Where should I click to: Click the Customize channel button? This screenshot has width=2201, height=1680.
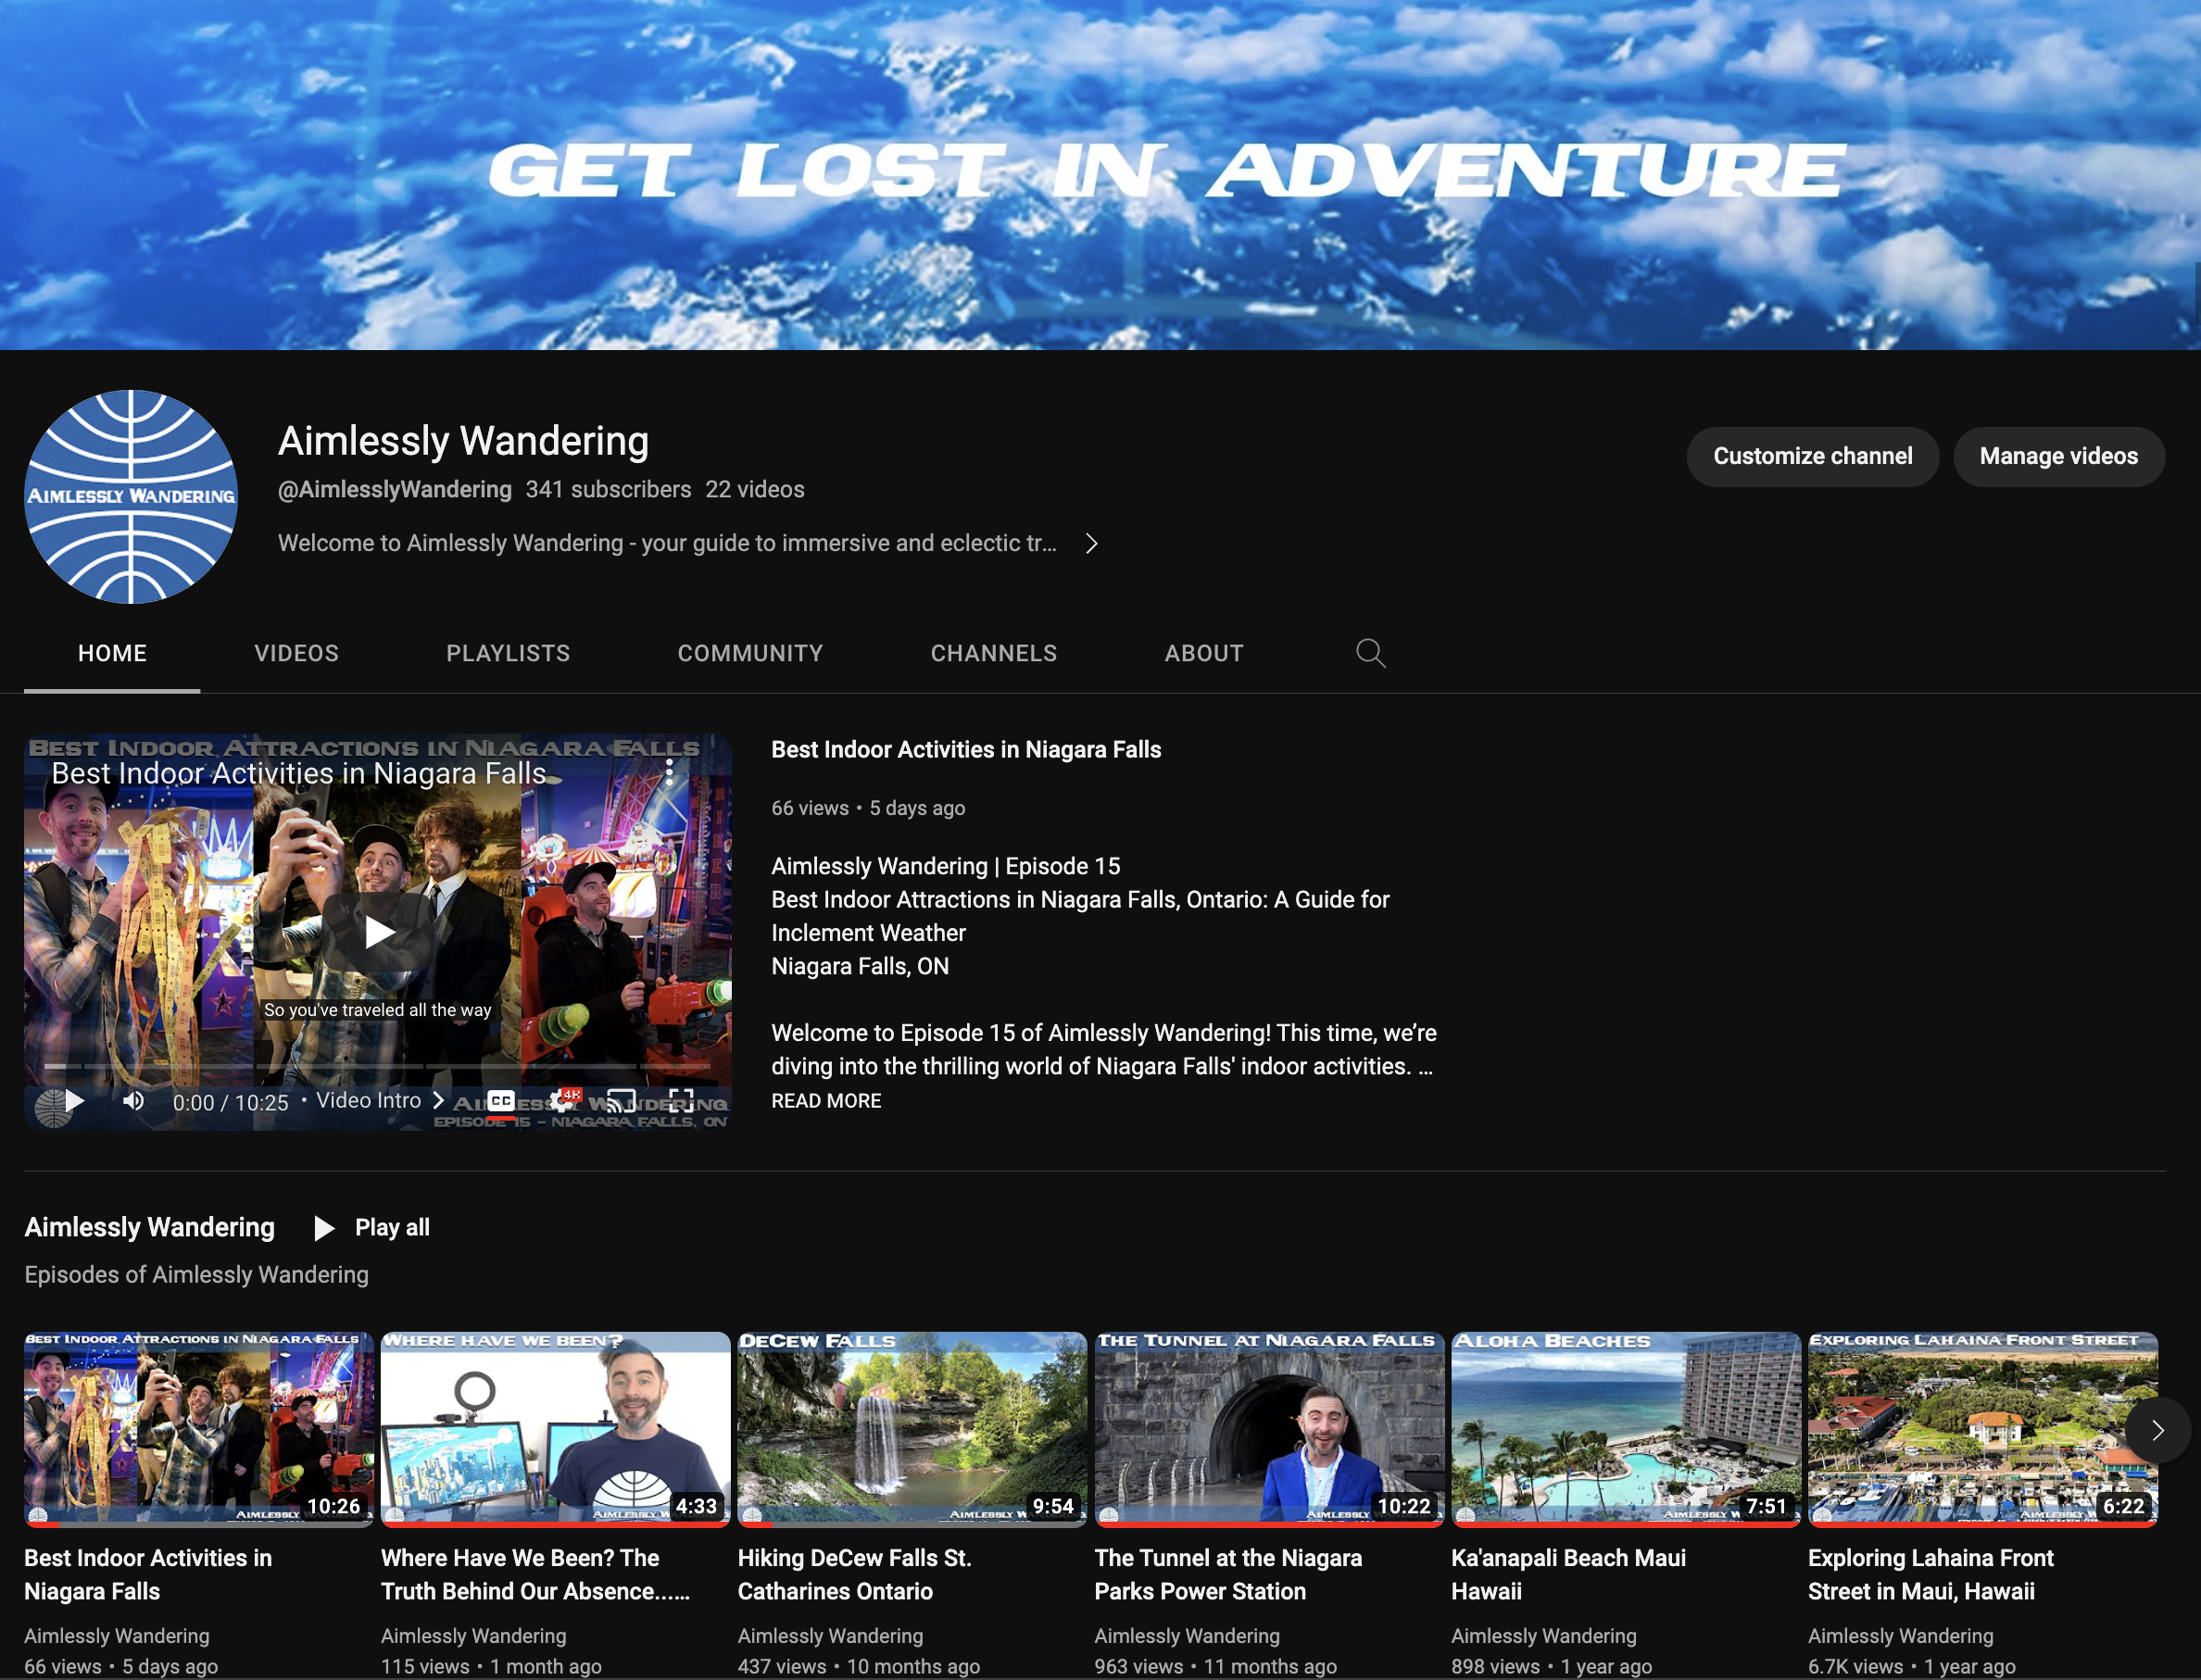tap(1812, 456)
